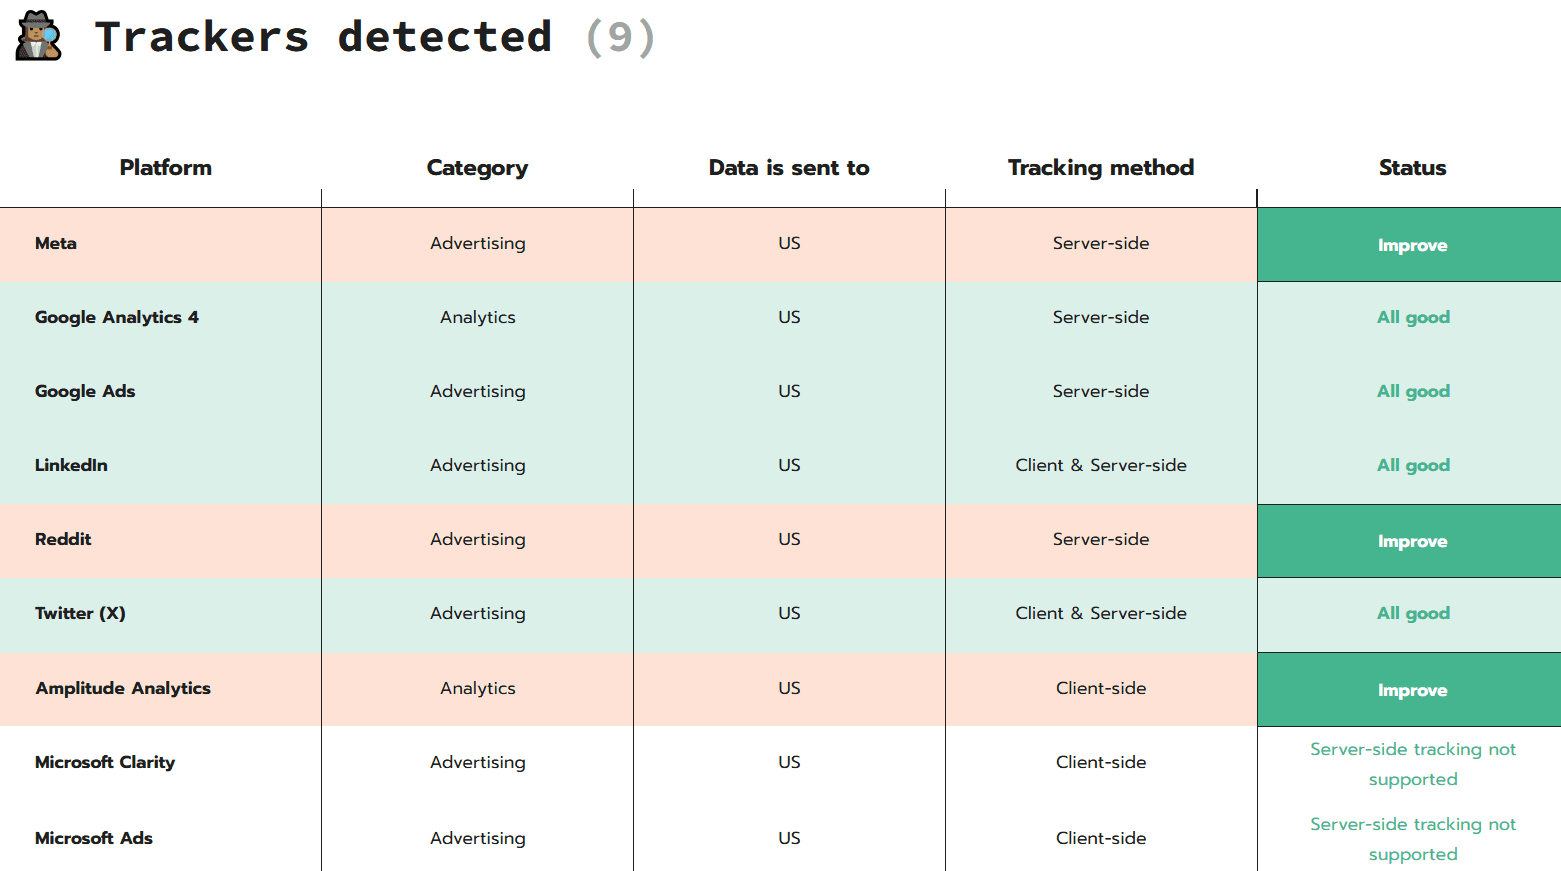The image size is (1561, 871).
Task: Click the All good status for LinkedIn
Action: coord(1412,465)
